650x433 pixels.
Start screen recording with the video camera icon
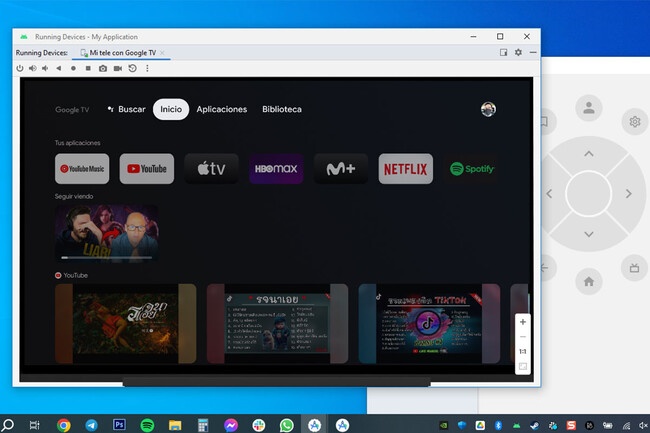pyautogui.click(x=118, y=68)
